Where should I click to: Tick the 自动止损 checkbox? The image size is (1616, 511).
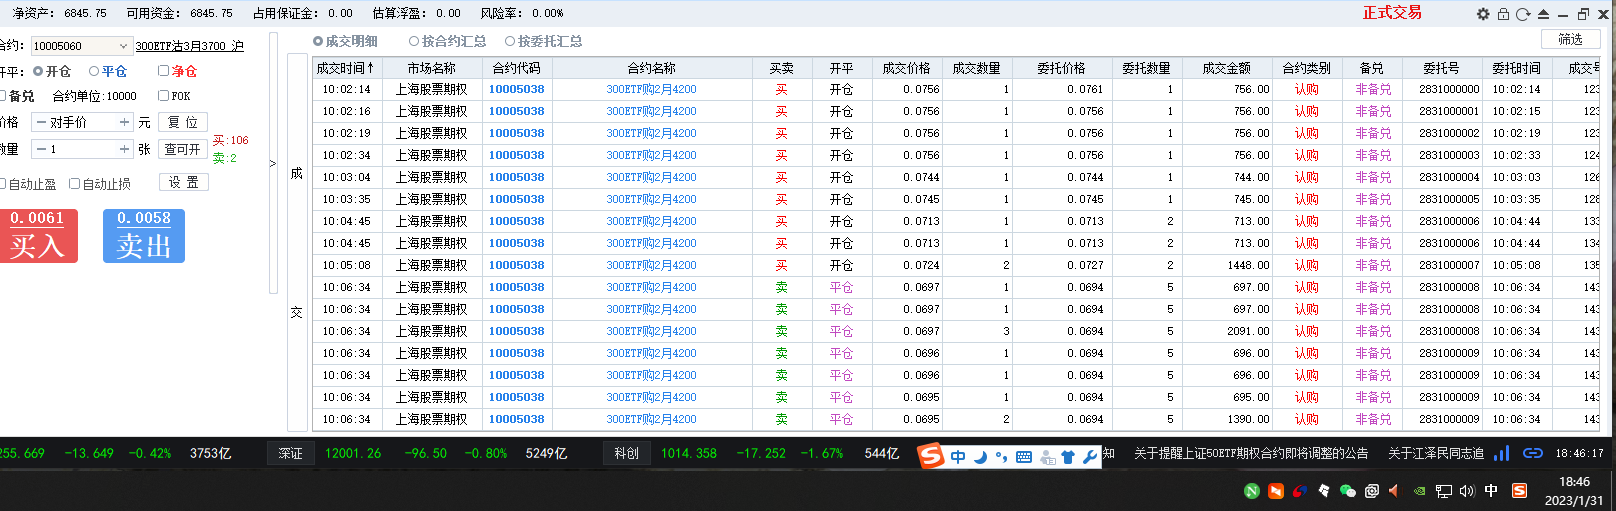pyautogui.click(x=75, y=184)
